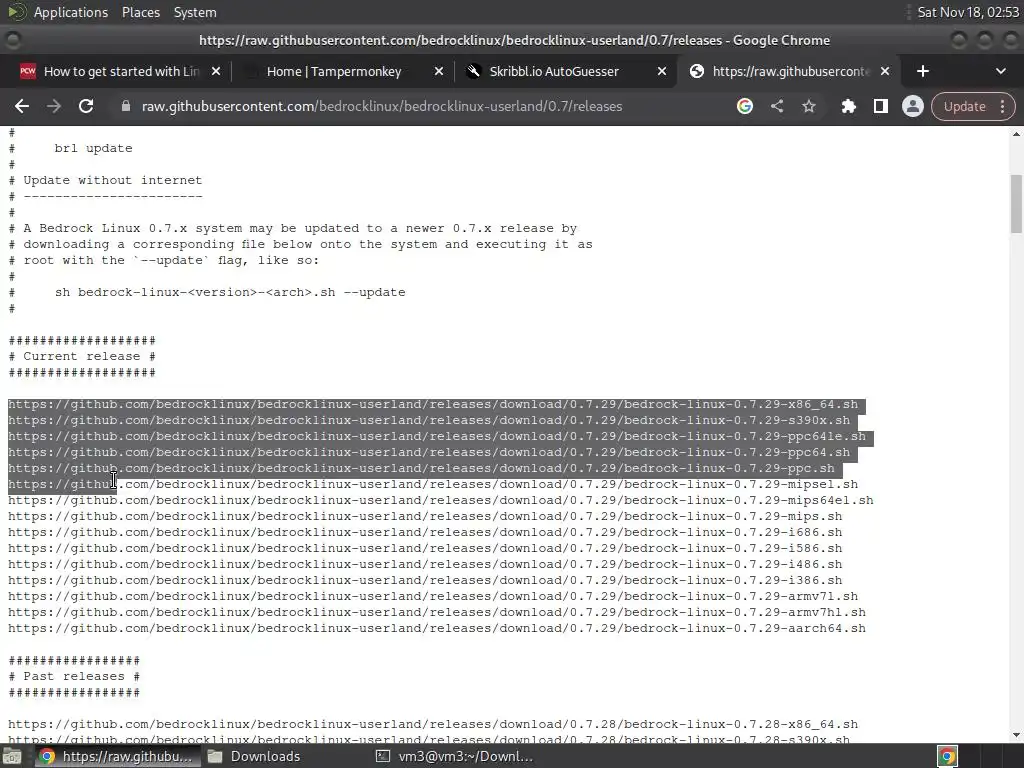Close the PCWorld Linux tab
Image resolution: width=1024 pixels, height=768 pixels.
(x=216, y=71)
